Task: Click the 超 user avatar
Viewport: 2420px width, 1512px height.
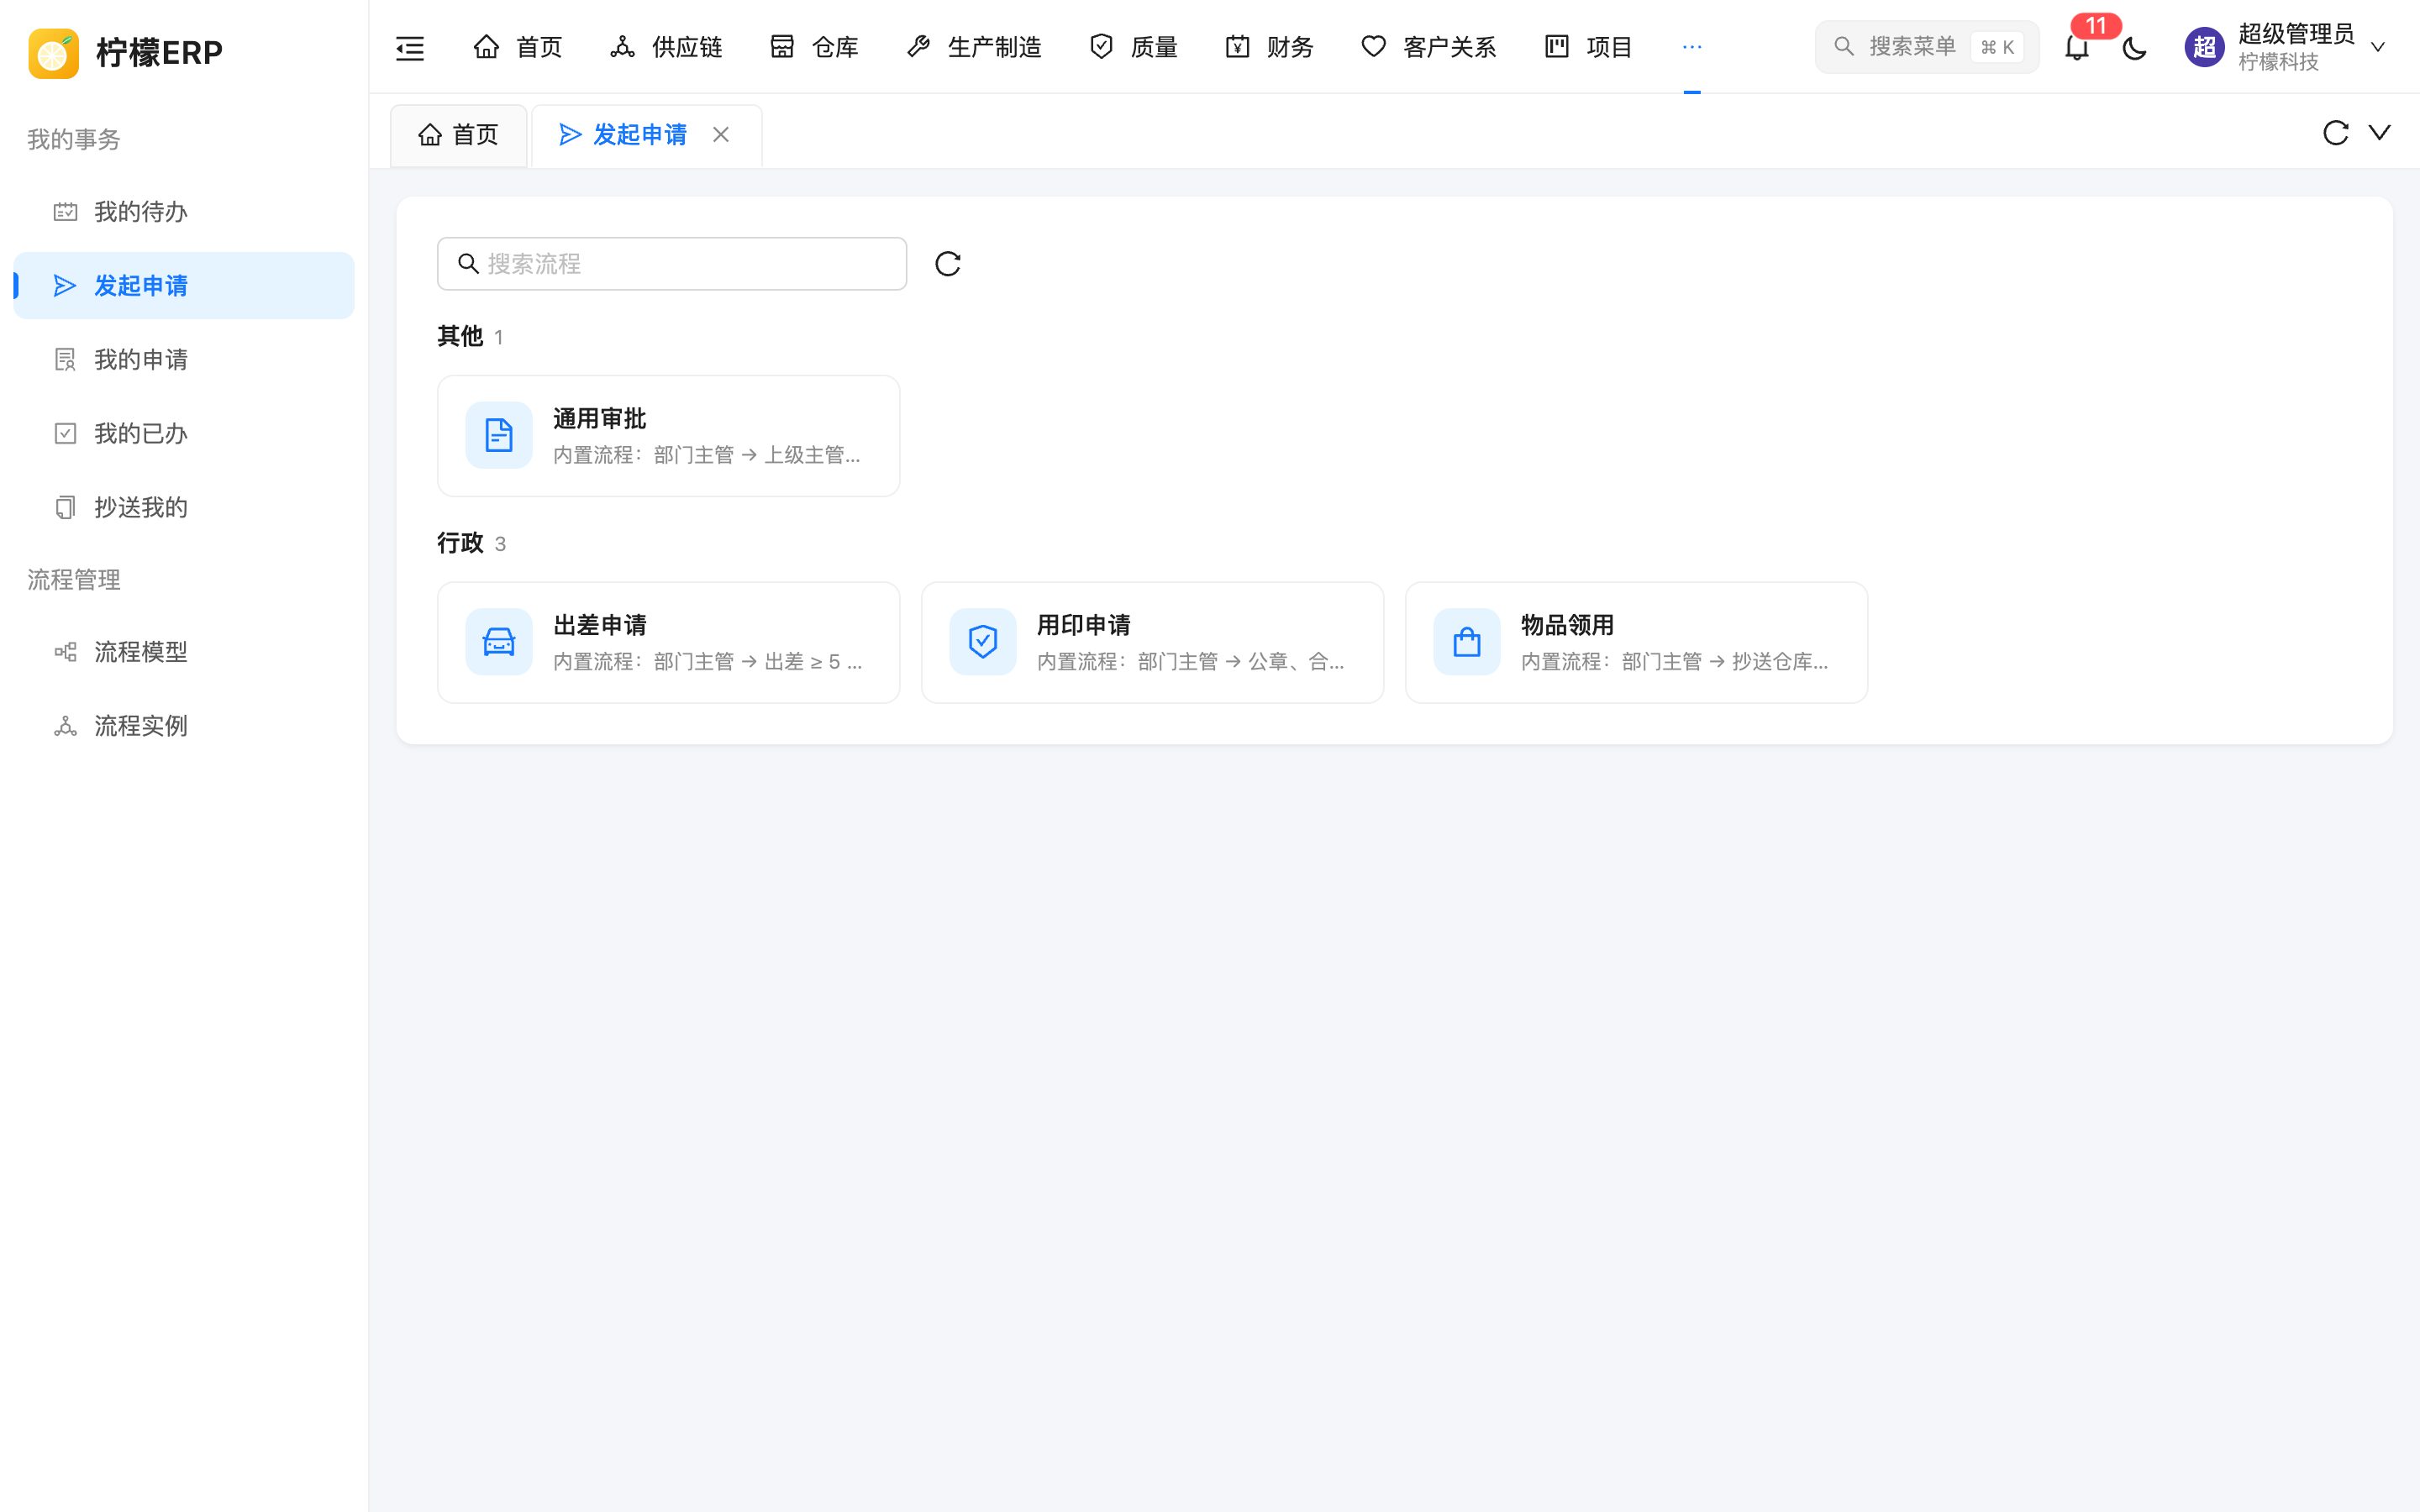Action: click(2204, 47)
